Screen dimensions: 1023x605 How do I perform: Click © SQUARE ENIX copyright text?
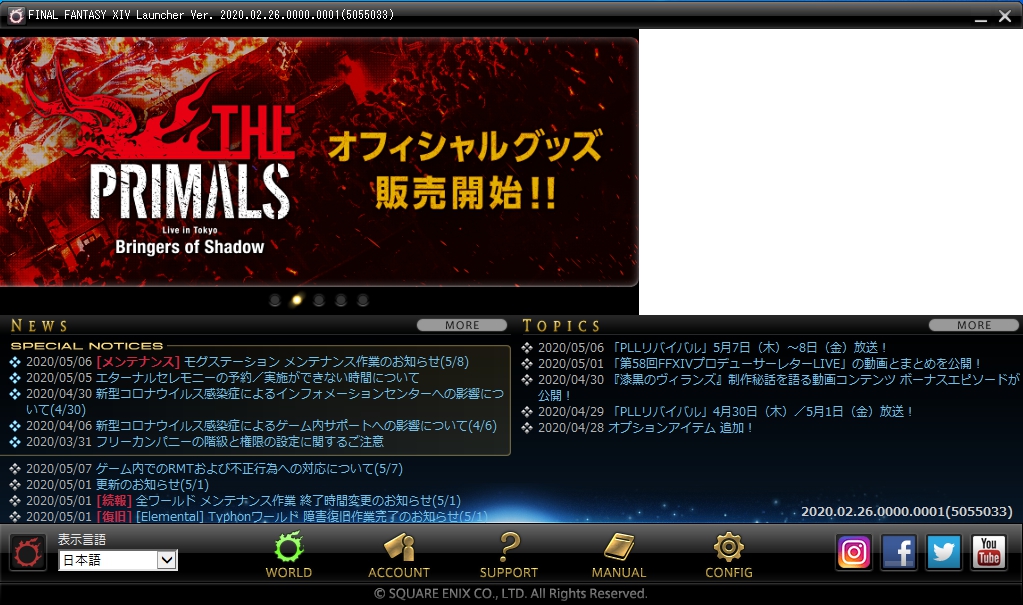511,593
